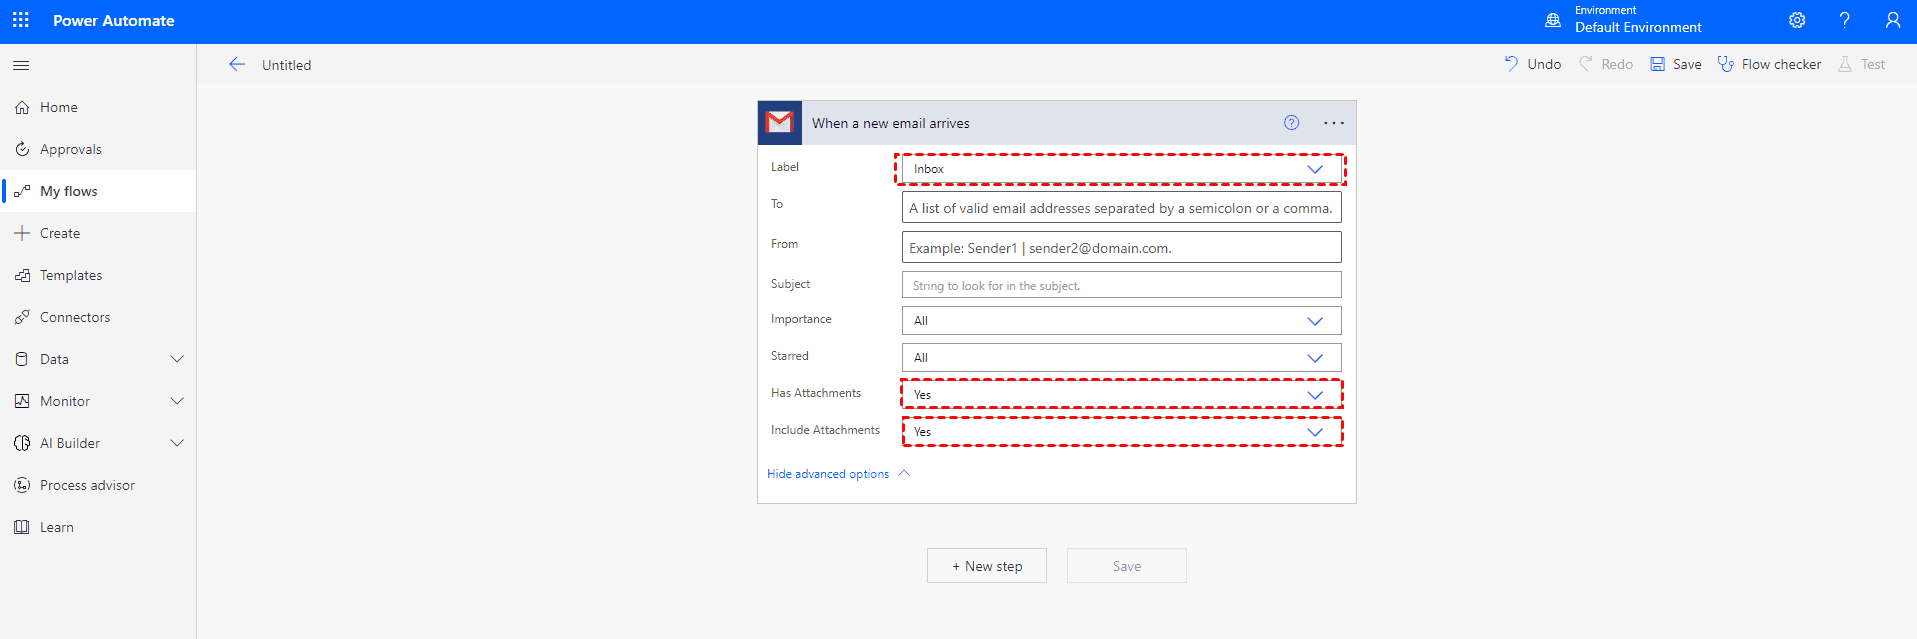Click the Test toolbar button
This screenshot has height=639, width=1917.
coord(1862,64)
